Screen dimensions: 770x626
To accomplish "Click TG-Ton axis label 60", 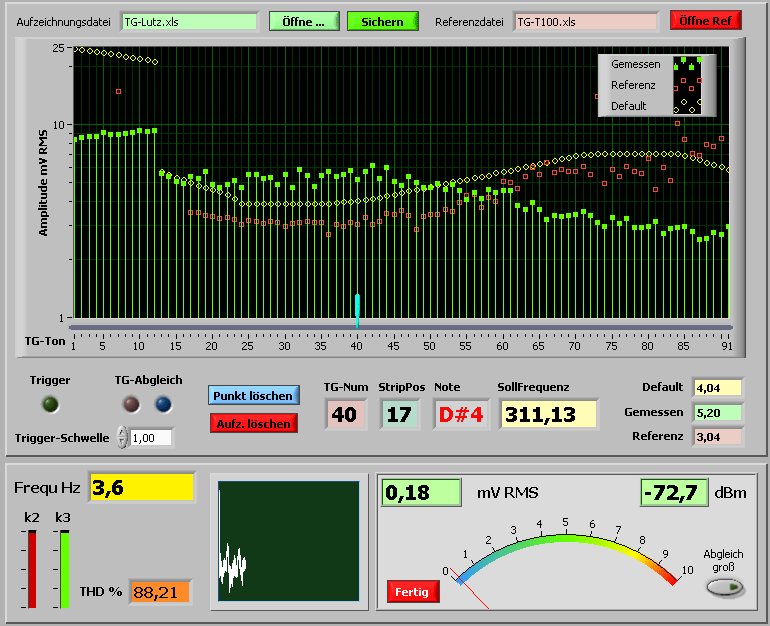I will click(502, 346).
